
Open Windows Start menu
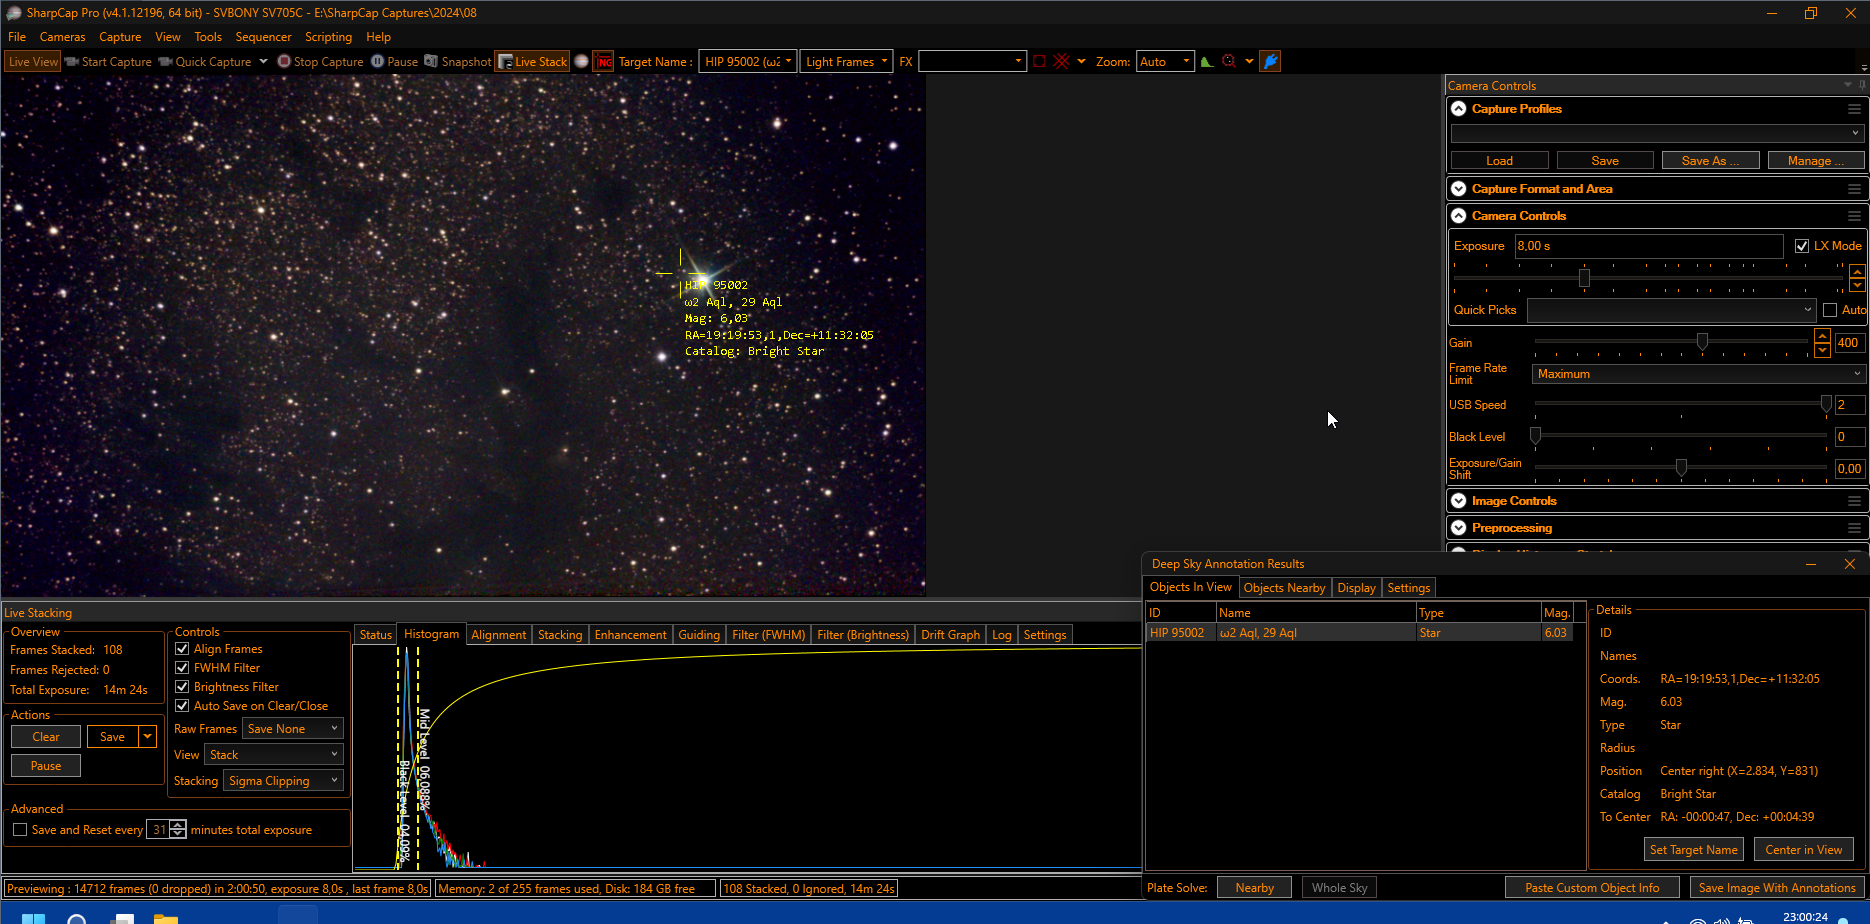click(x=33, y=918)
